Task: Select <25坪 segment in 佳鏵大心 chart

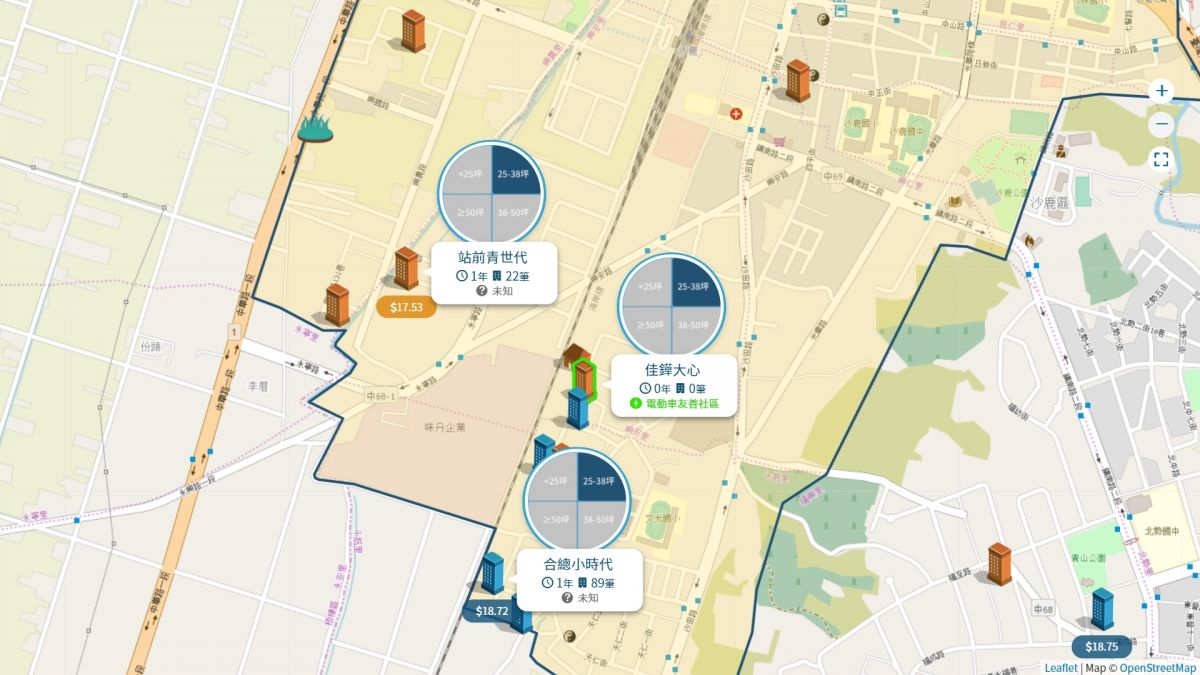Action: coord(648,282)
